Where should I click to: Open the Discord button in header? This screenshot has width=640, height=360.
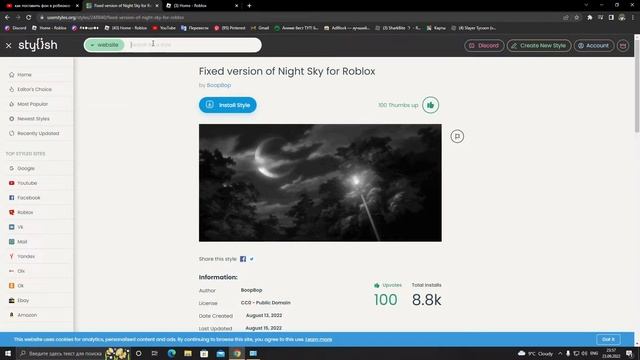click(x=484, y=45)
